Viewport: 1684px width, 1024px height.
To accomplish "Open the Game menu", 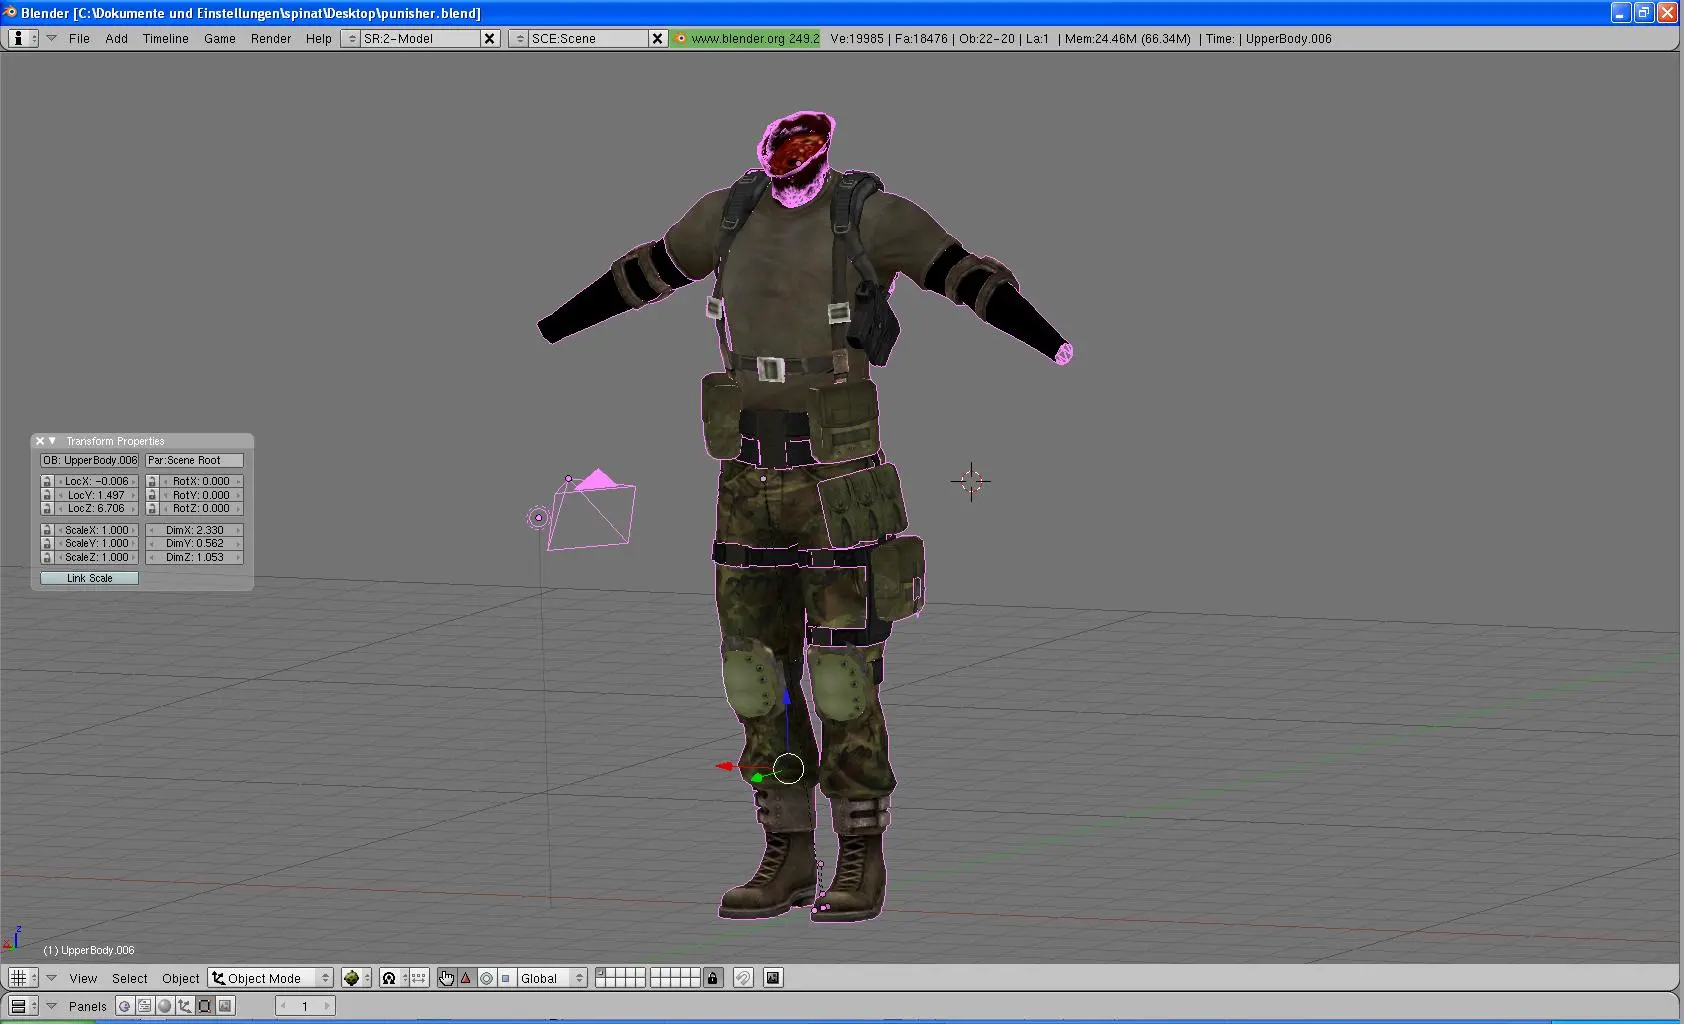I will coord(220,38).
